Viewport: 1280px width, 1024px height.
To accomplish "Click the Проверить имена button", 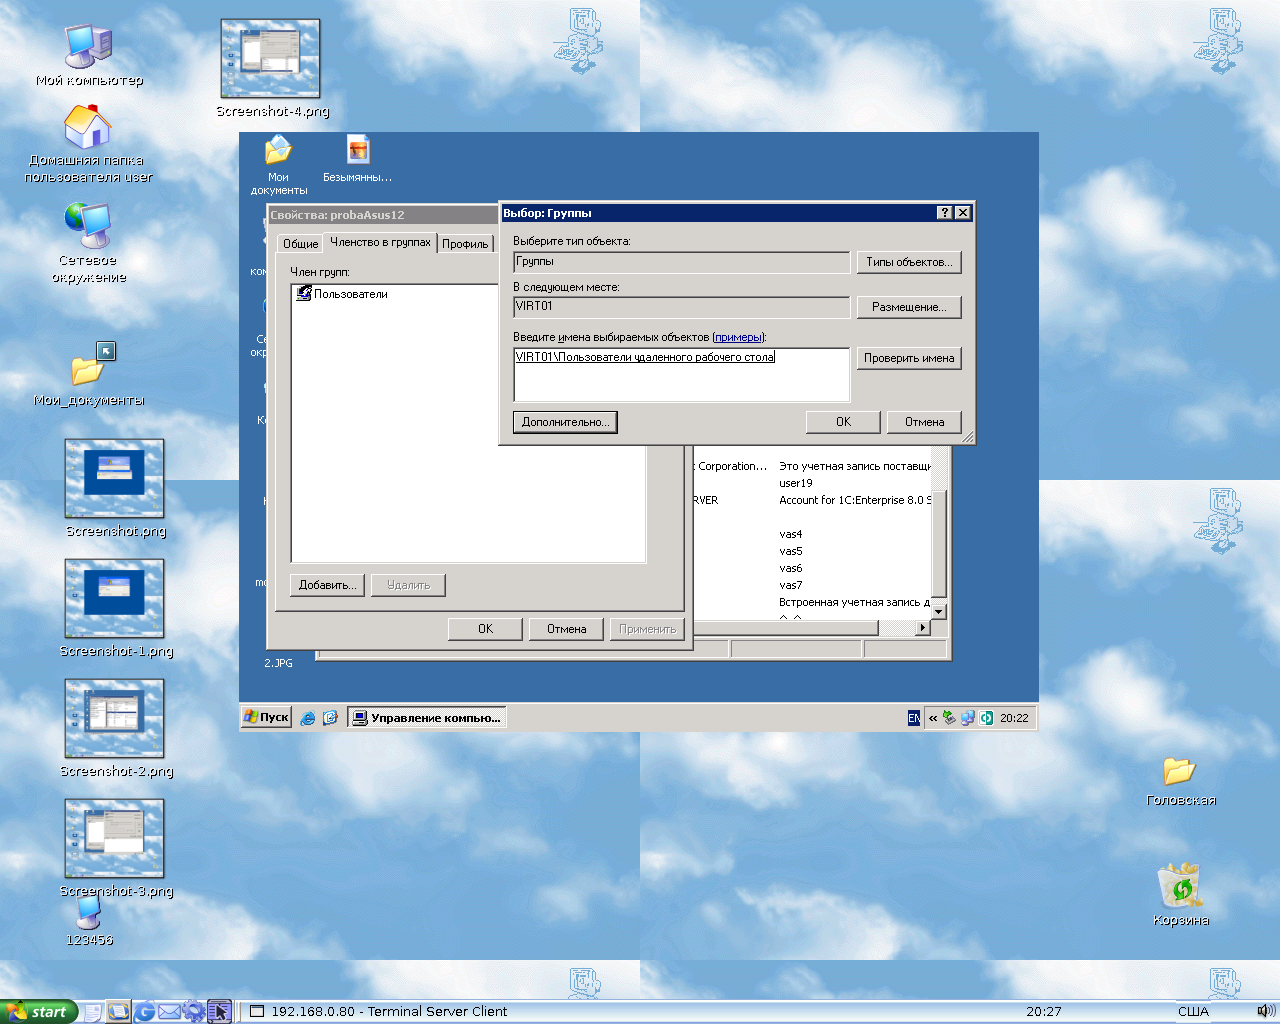I will point(908,358).
